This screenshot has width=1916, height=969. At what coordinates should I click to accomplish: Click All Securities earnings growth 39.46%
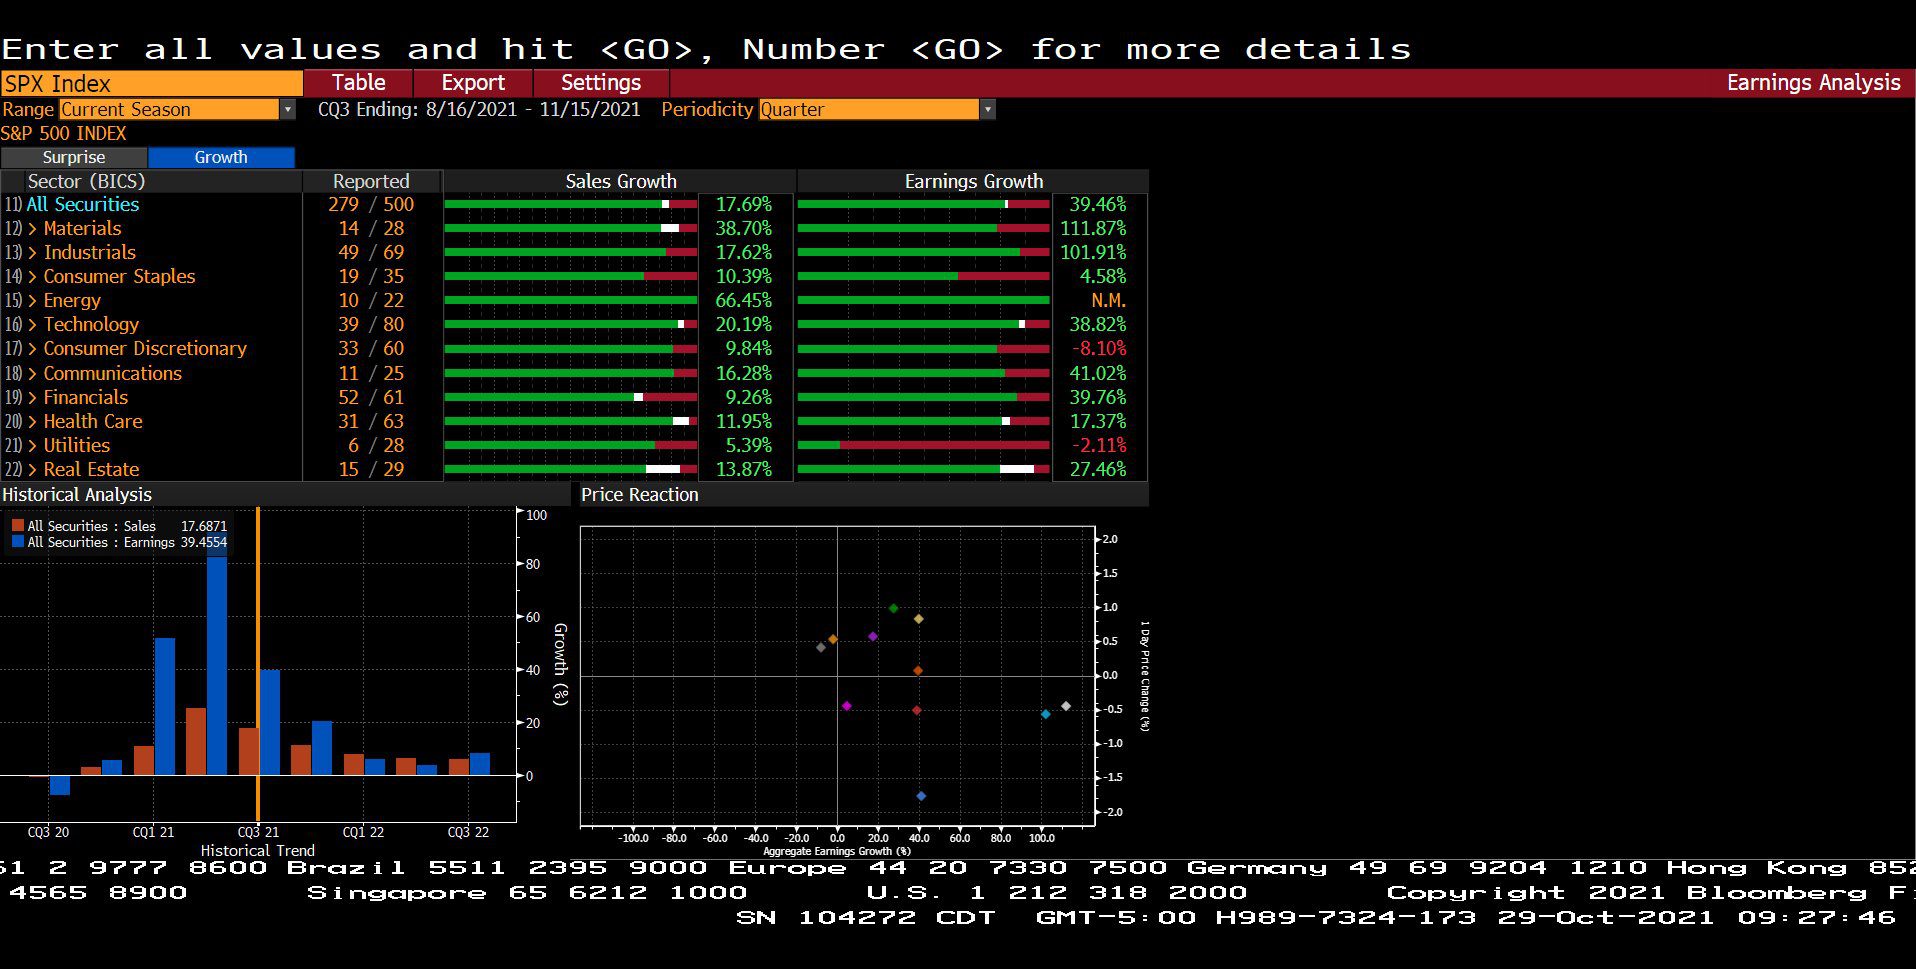click(x=1097, y=204)
